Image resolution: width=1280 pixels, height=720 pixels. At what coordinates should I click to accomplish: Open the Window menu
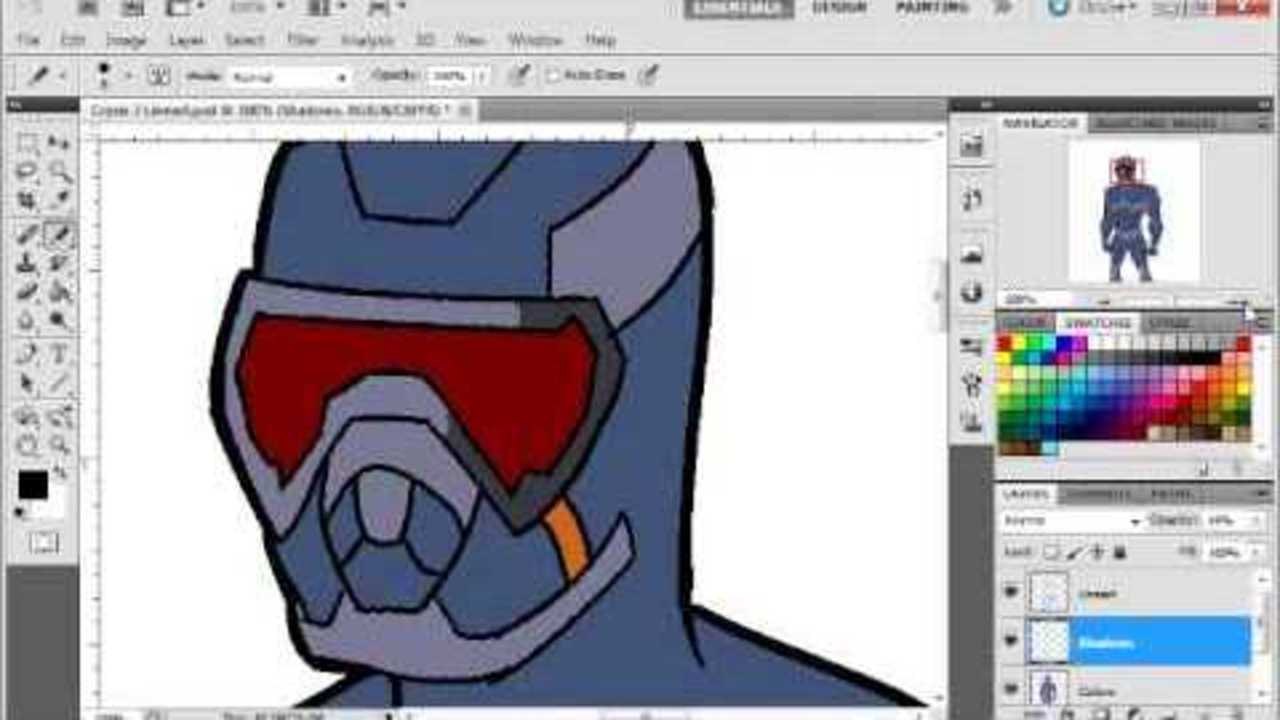click(535, 41)
